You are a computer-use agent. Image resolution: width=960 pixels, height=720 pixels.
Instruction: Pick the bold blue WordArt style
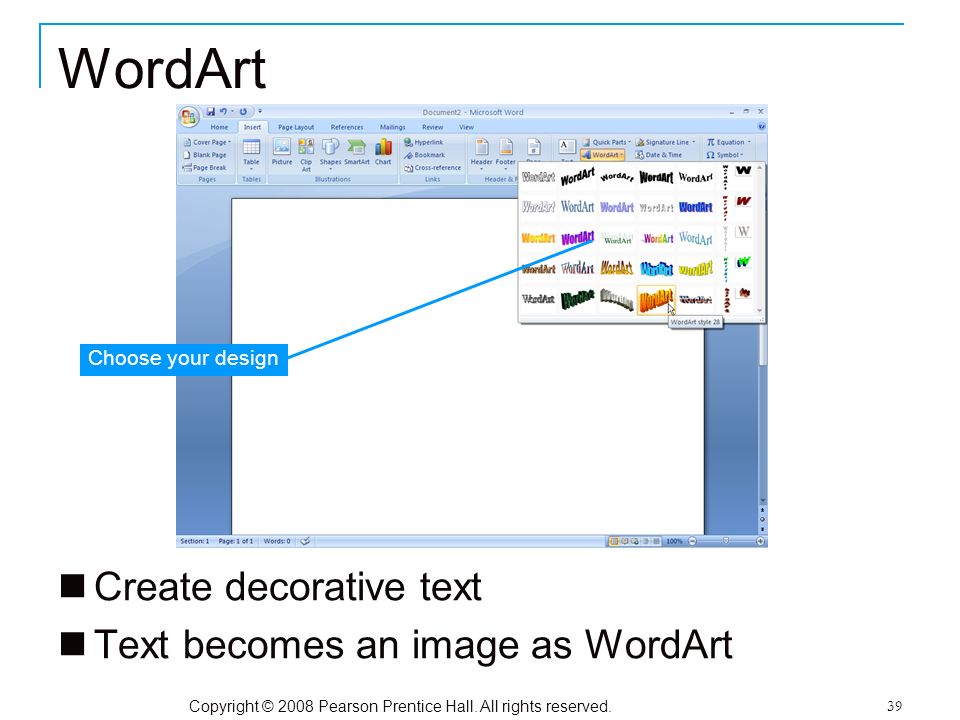click(x=696, y=207)
